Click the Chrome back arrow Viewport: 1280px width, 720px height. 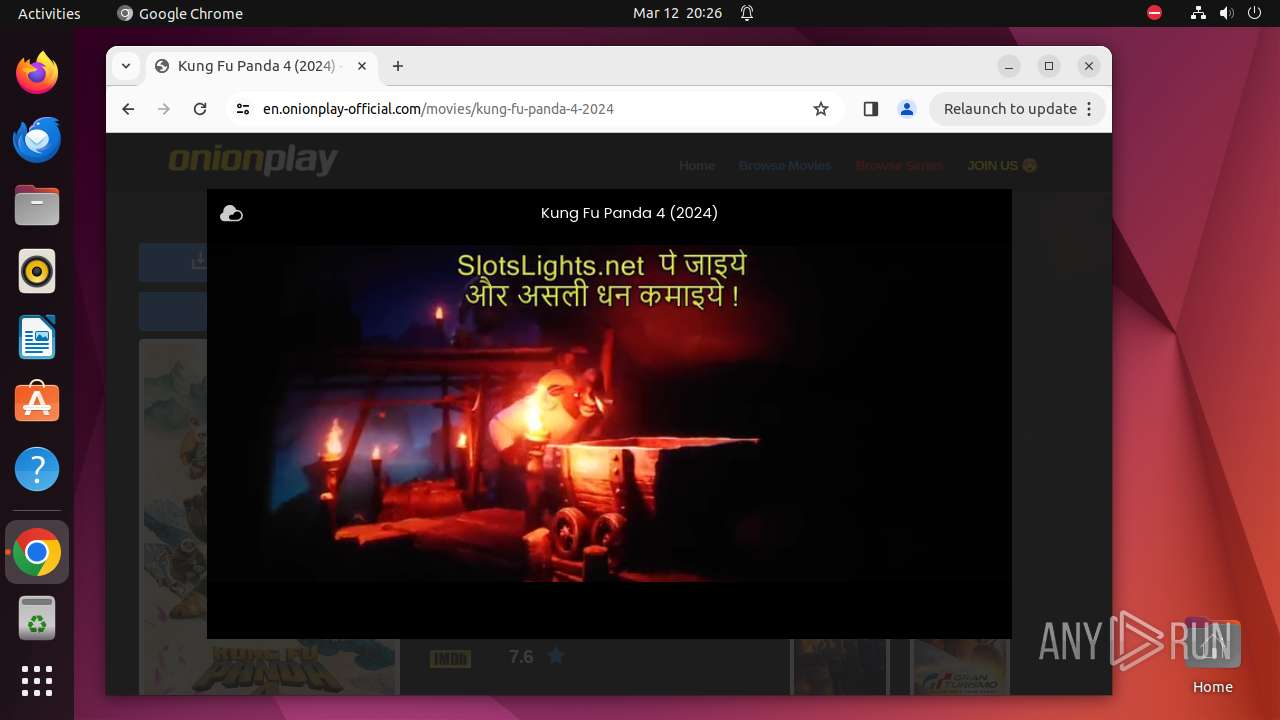coord(128,109)
